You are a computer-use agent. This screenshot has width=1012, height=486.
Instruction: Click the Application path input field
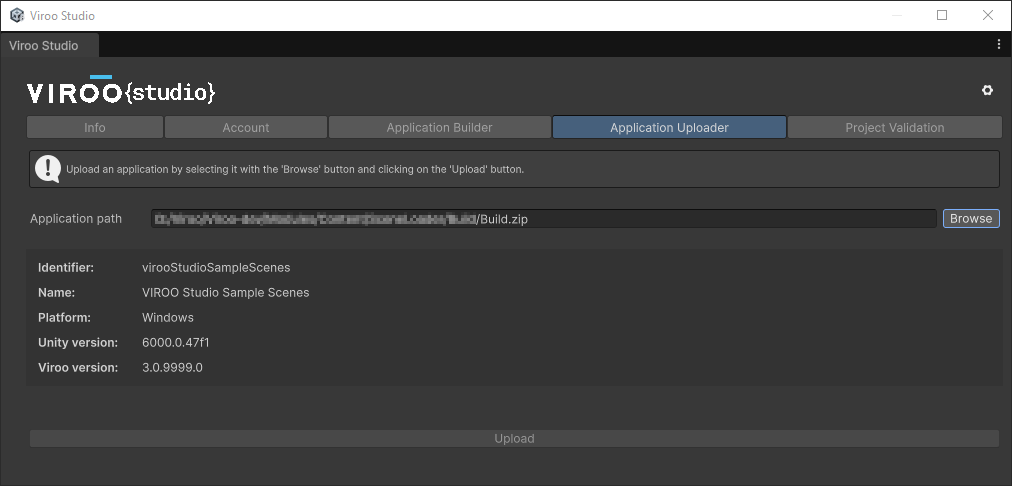tap(543, 219)
